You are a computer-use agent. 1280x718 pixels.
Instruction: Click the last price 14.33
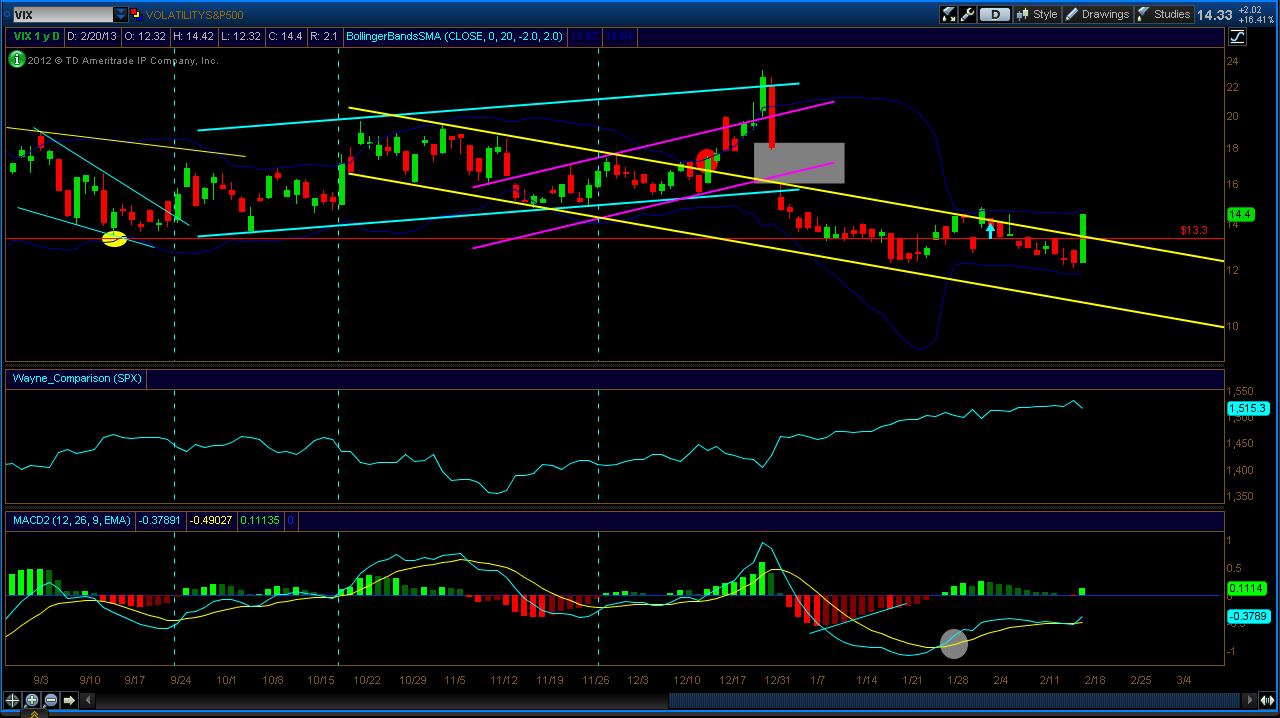(x=1214, y=14)
